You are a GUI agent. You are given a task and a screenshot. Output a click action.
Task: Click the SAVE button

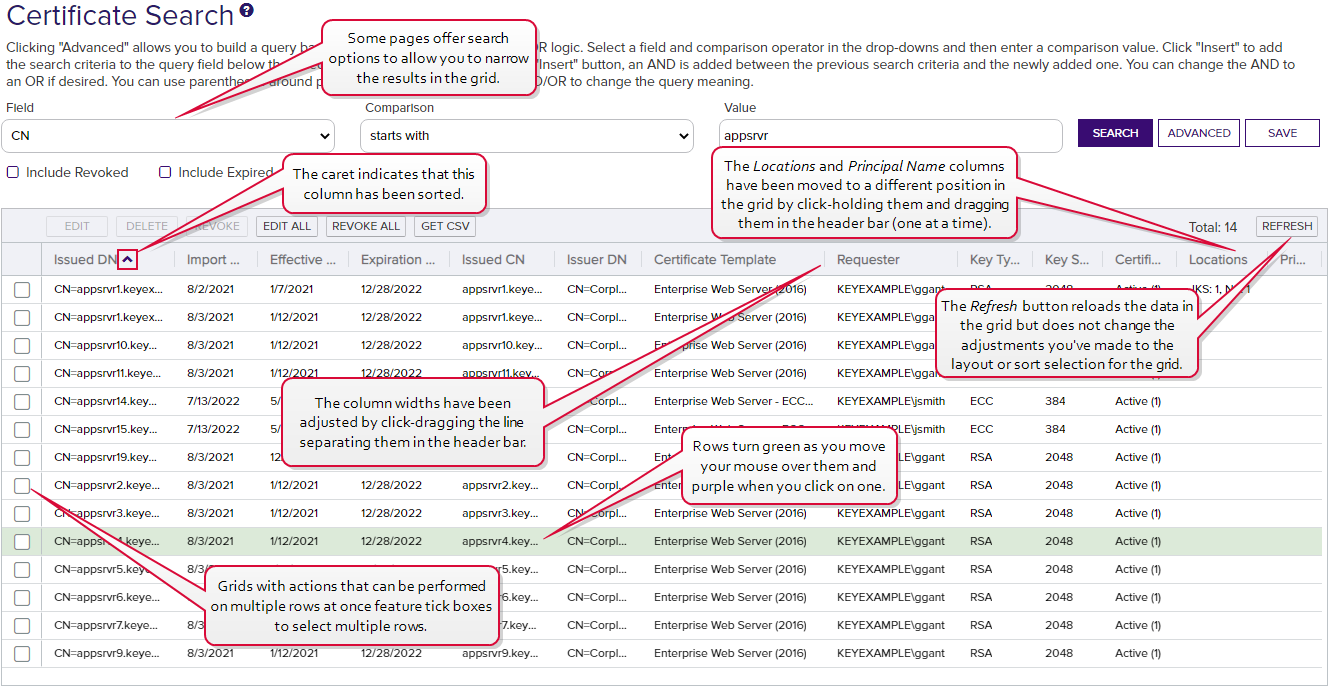coord(1282,133)
